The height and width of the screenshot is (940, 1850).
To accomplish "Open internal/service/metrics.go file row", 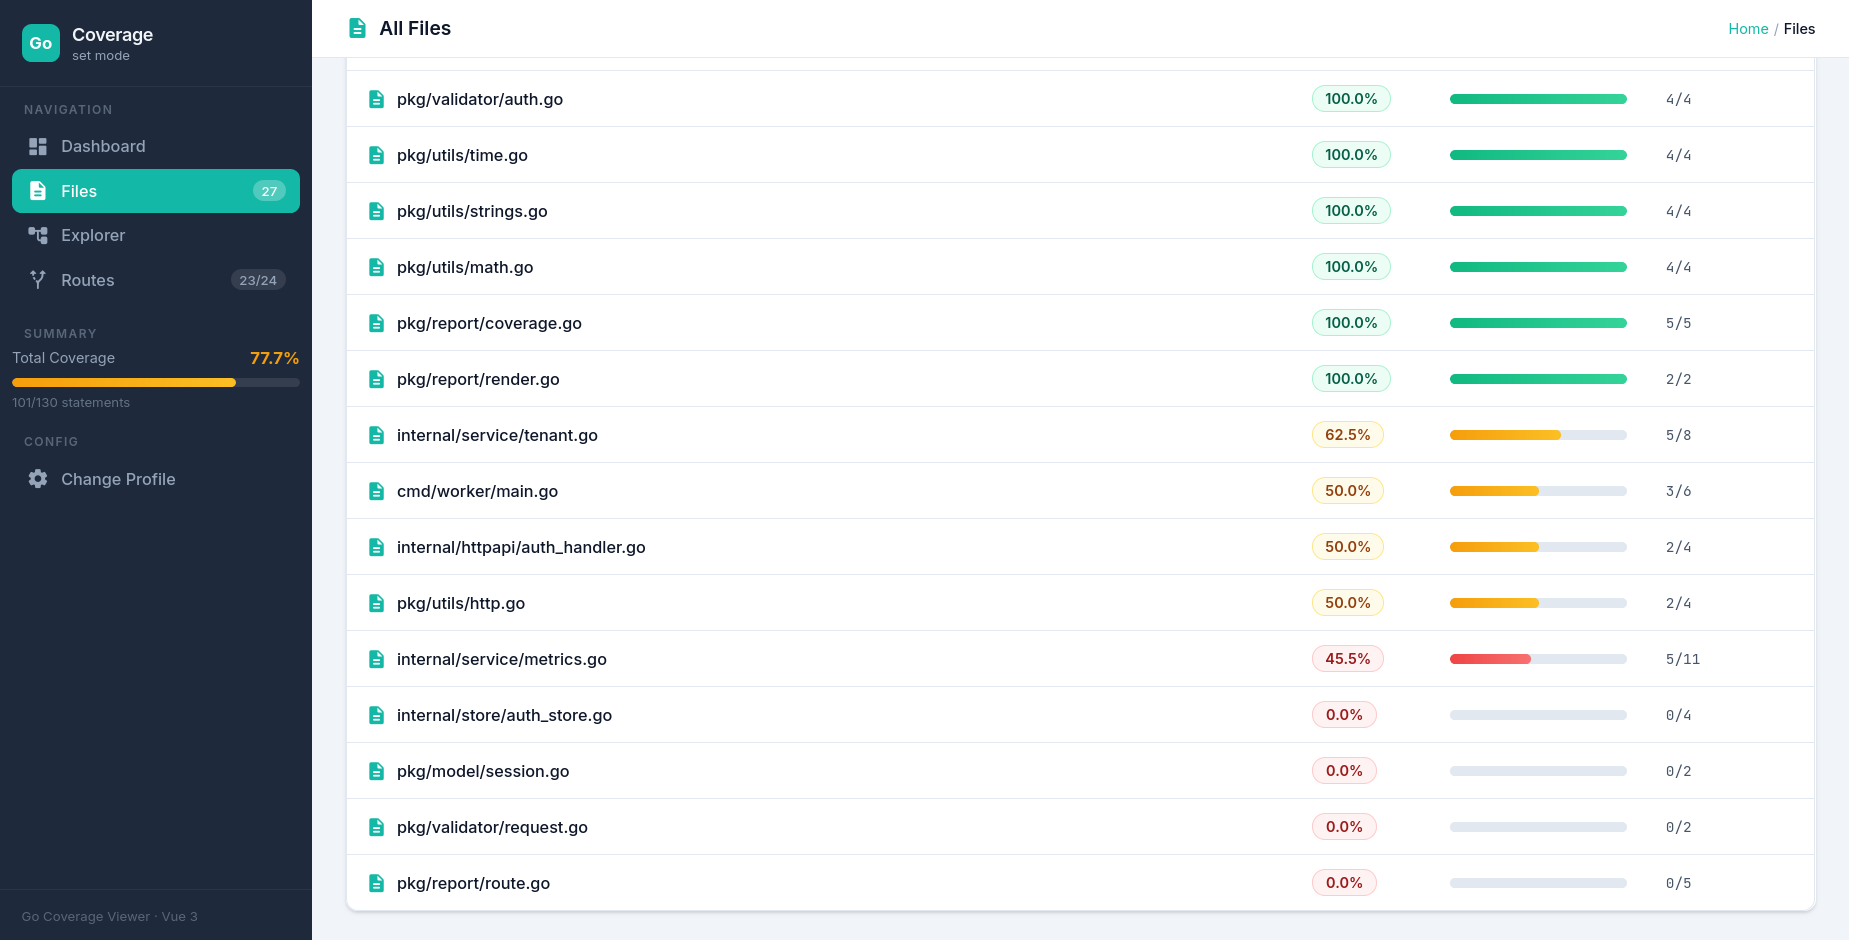I will [501, 659].
